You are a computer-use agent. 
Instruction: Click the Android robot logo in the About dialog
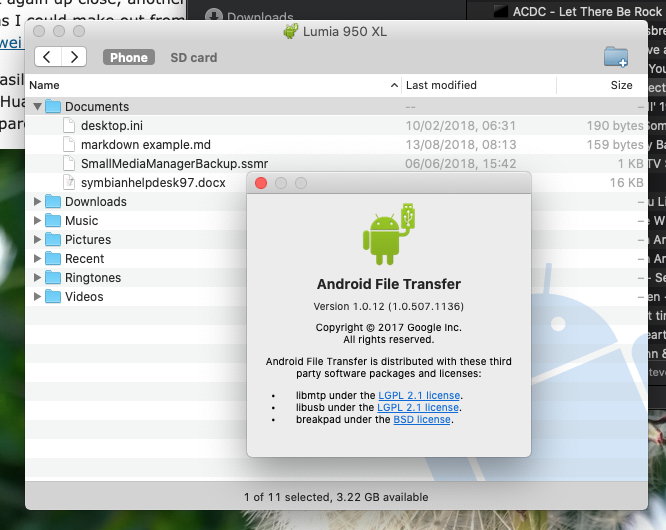[389, 234]
